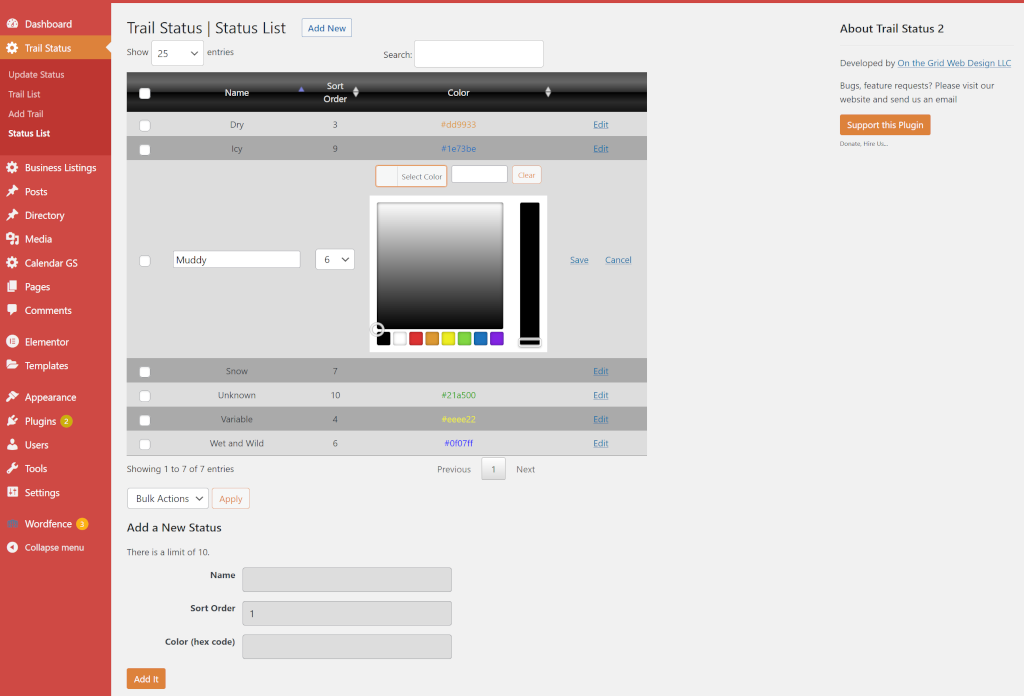Click the Clear color button

(526, 175)
